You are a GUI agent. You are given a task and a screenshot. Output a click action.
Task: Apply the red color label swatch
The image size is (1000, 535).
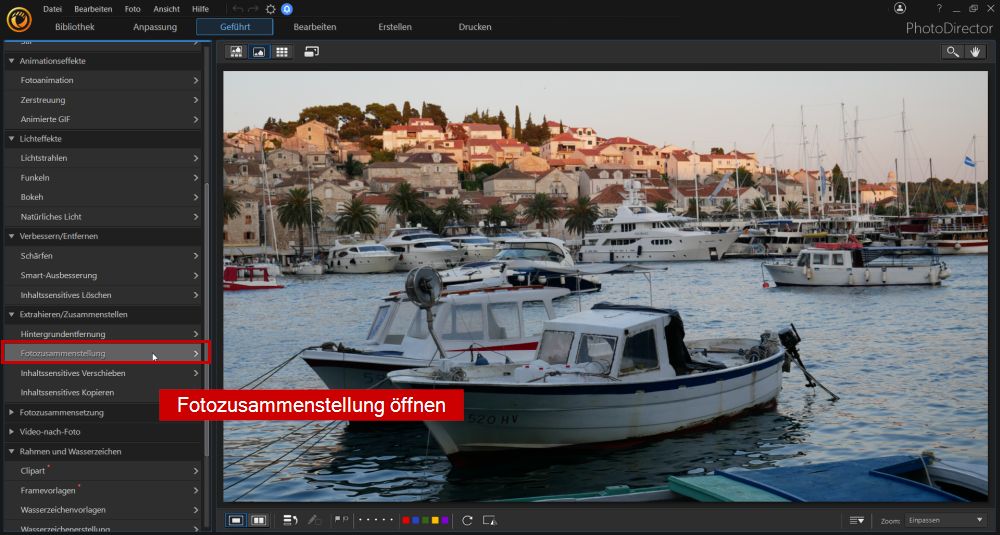pyautogui.click(x=405, y=520)
